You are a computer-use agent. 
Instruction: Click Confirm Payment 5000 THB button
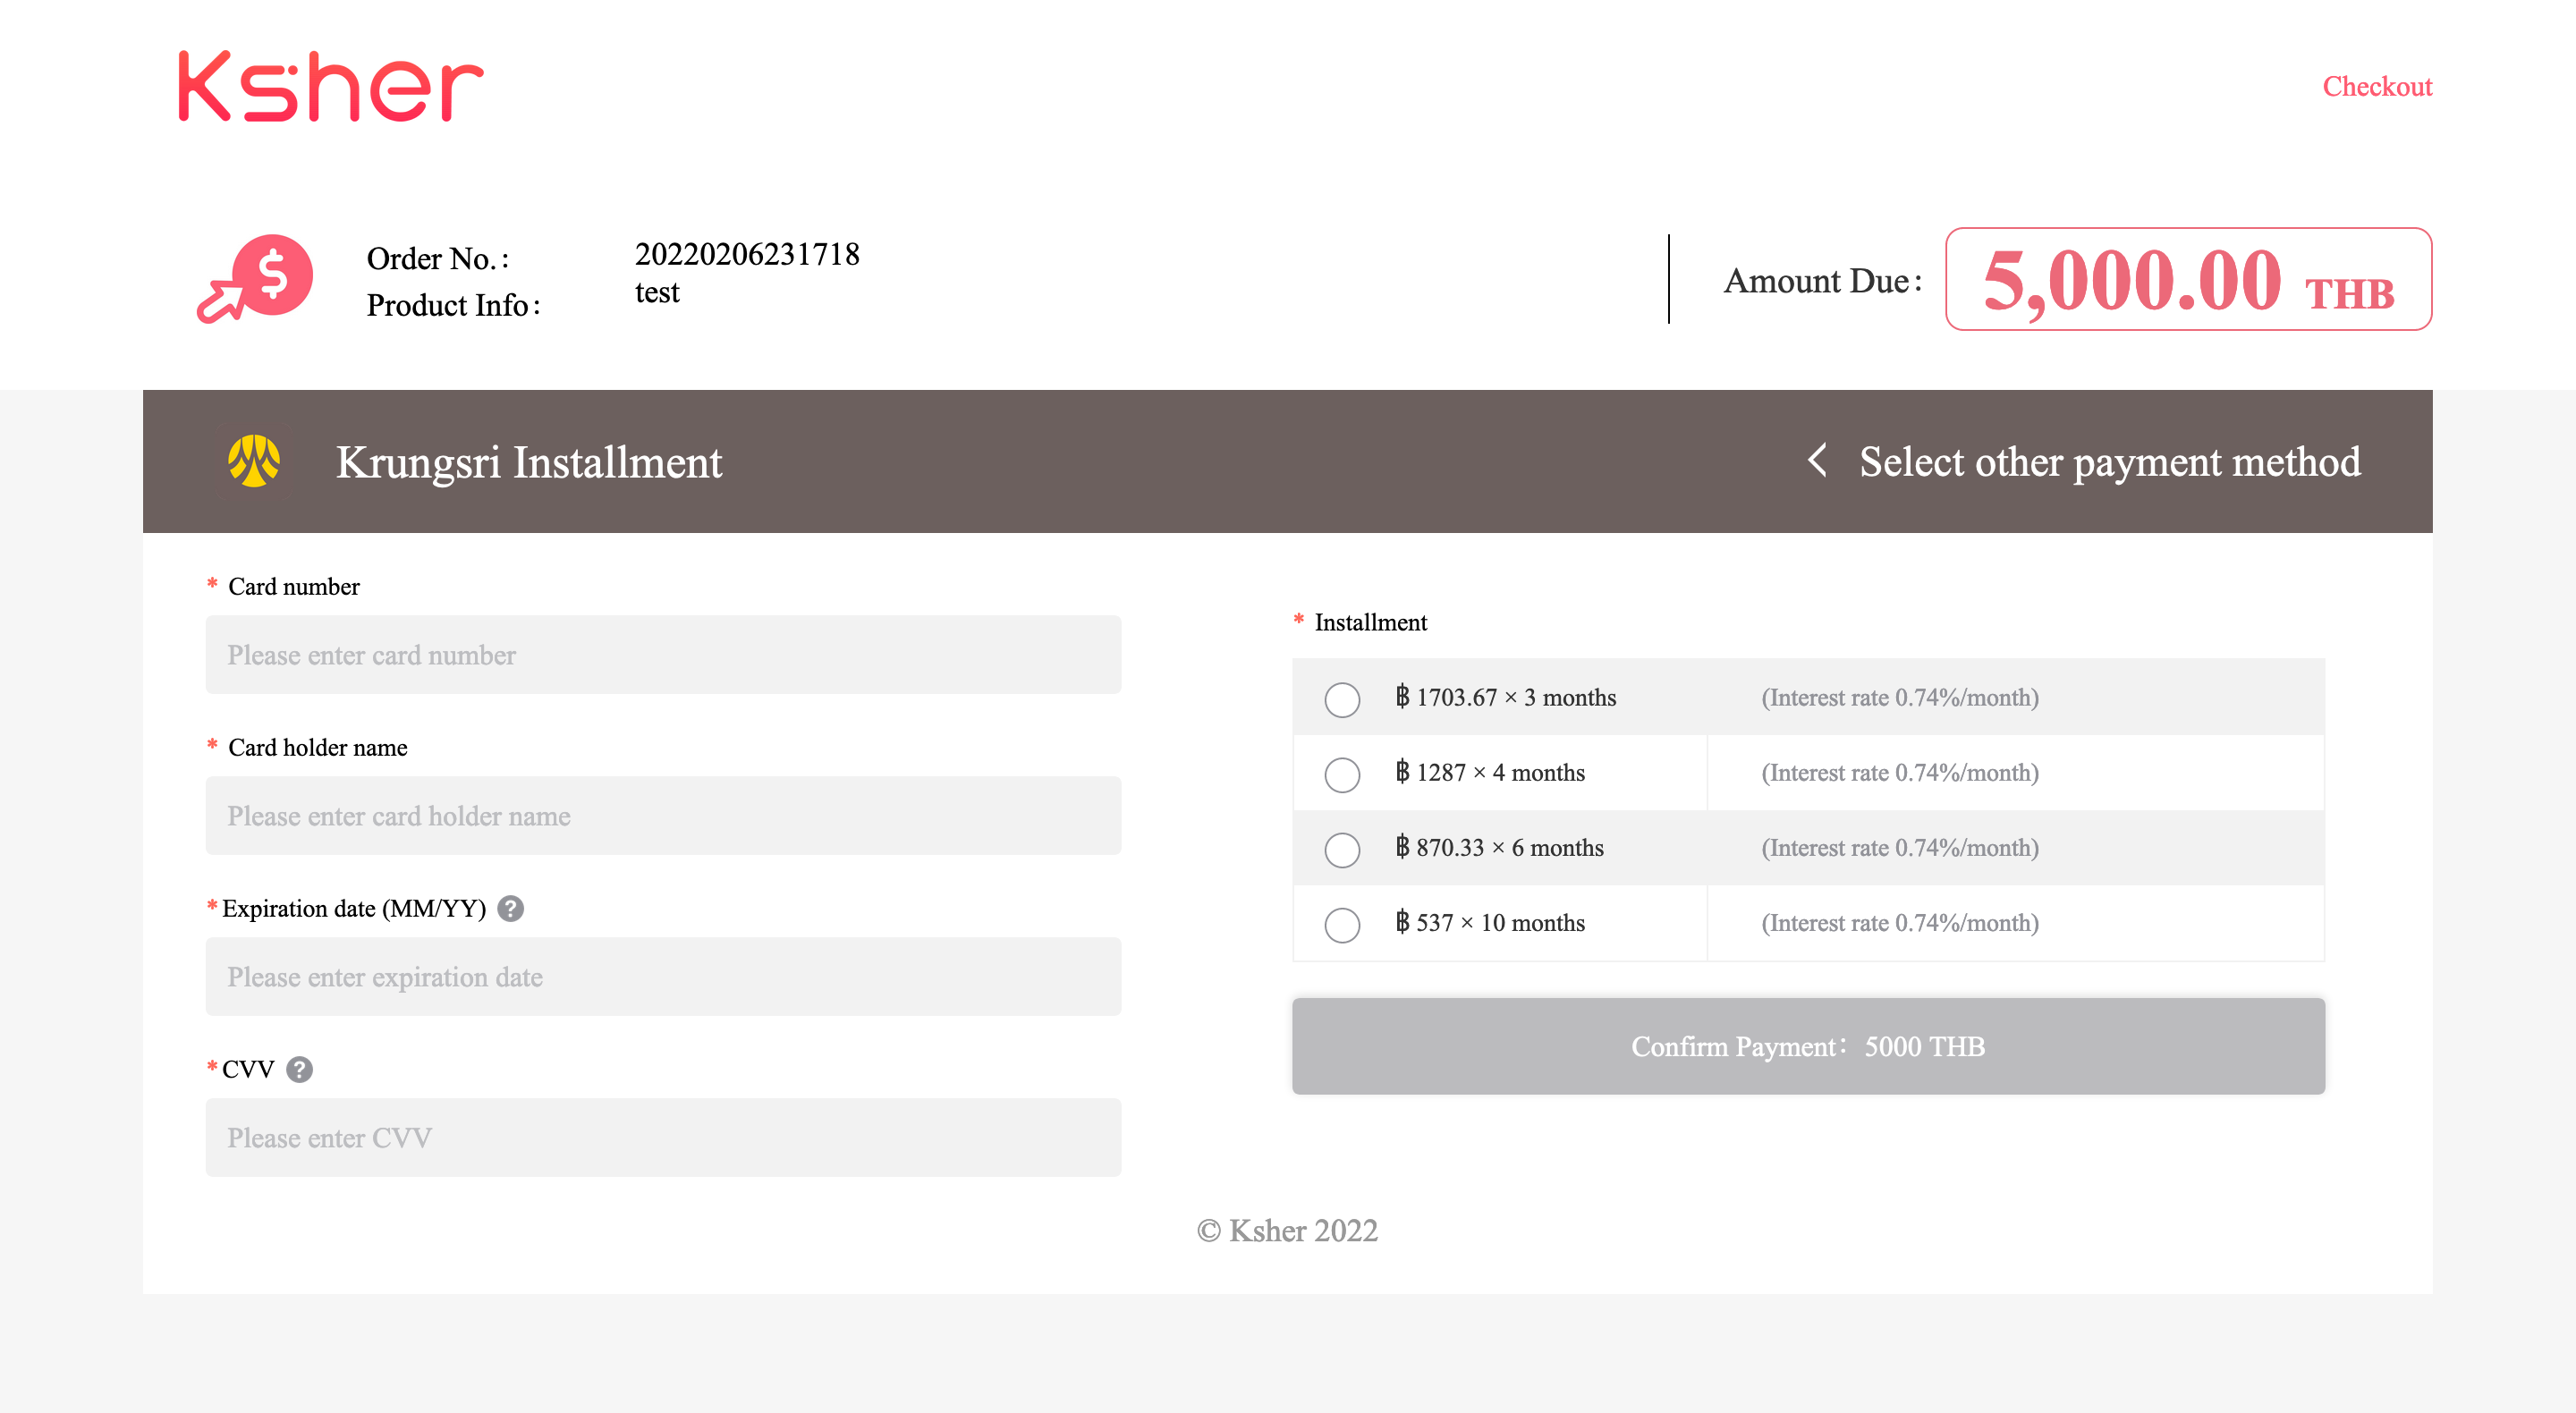point(1806,1045)
